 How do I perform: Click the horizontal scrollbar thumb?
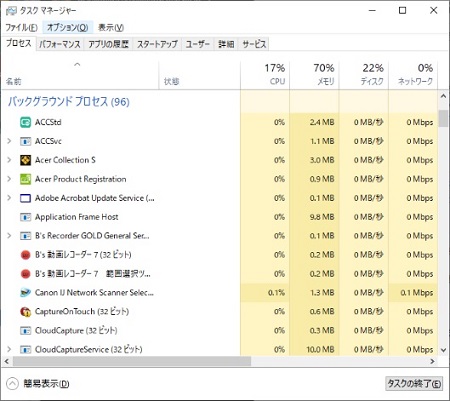coord(132,361)
